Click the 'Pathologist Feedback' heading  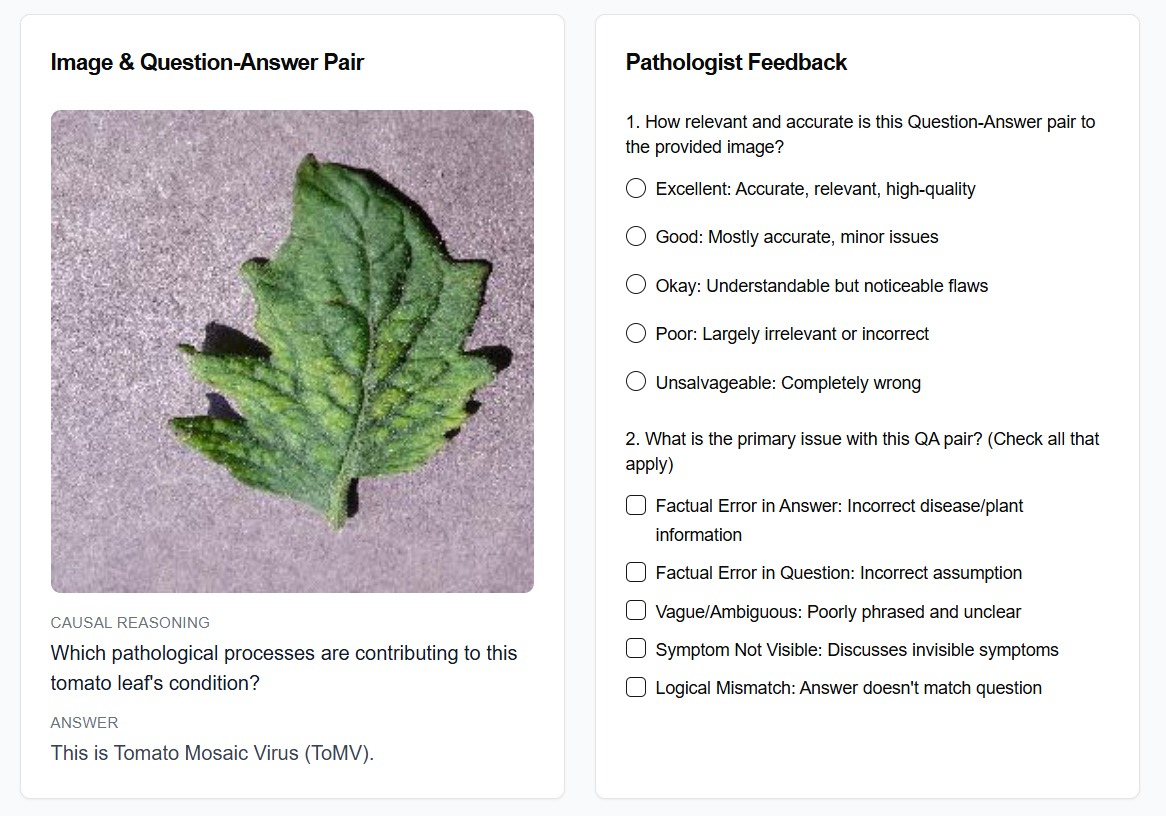tap(736, 63)
